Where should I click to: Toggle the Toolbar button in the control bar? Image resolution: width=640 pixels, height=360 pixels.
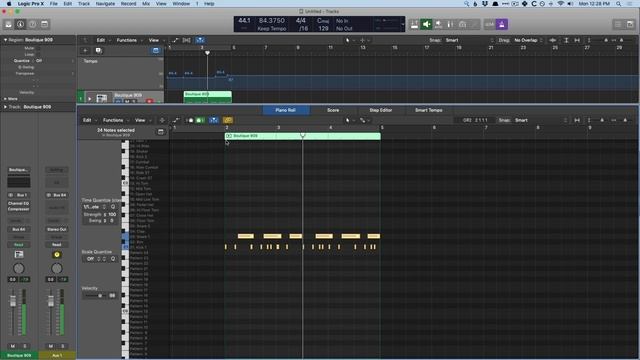(44, 24)
